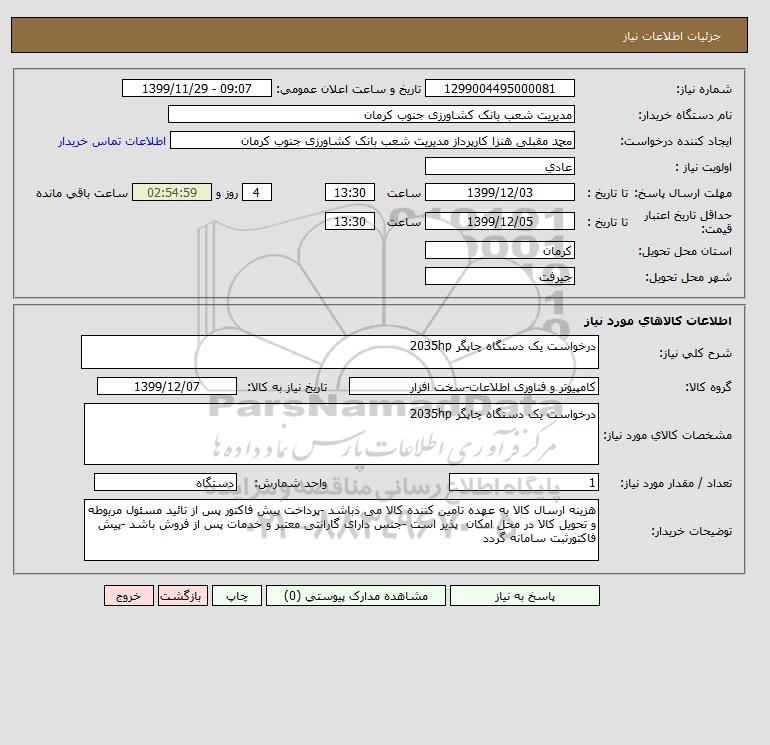The height and width of the screenshot is (745, 770).
Task: Click the چاپ print button
Action: coord(237,596)
